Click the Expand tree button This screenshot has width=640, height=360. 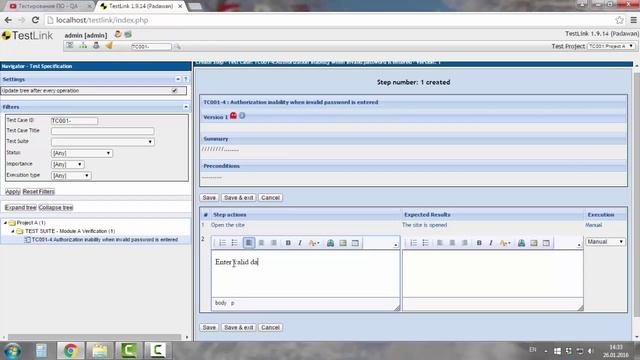(20, 207)
